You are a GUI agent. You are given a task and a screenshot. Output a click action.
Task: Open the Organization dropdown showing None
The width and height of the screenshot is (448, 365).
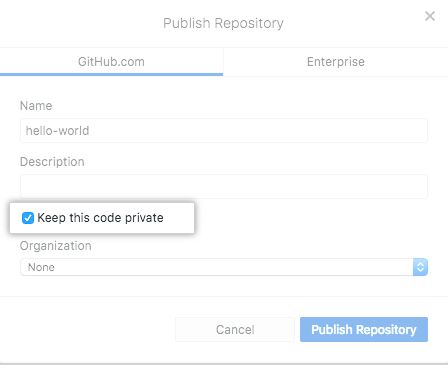pyautogui.click(x=224, y=267)
